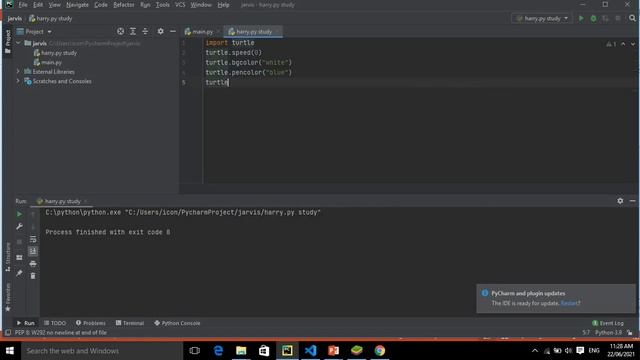Open Project panel settings gear
This screenshot has width=640, height=360.
point(160,31)
